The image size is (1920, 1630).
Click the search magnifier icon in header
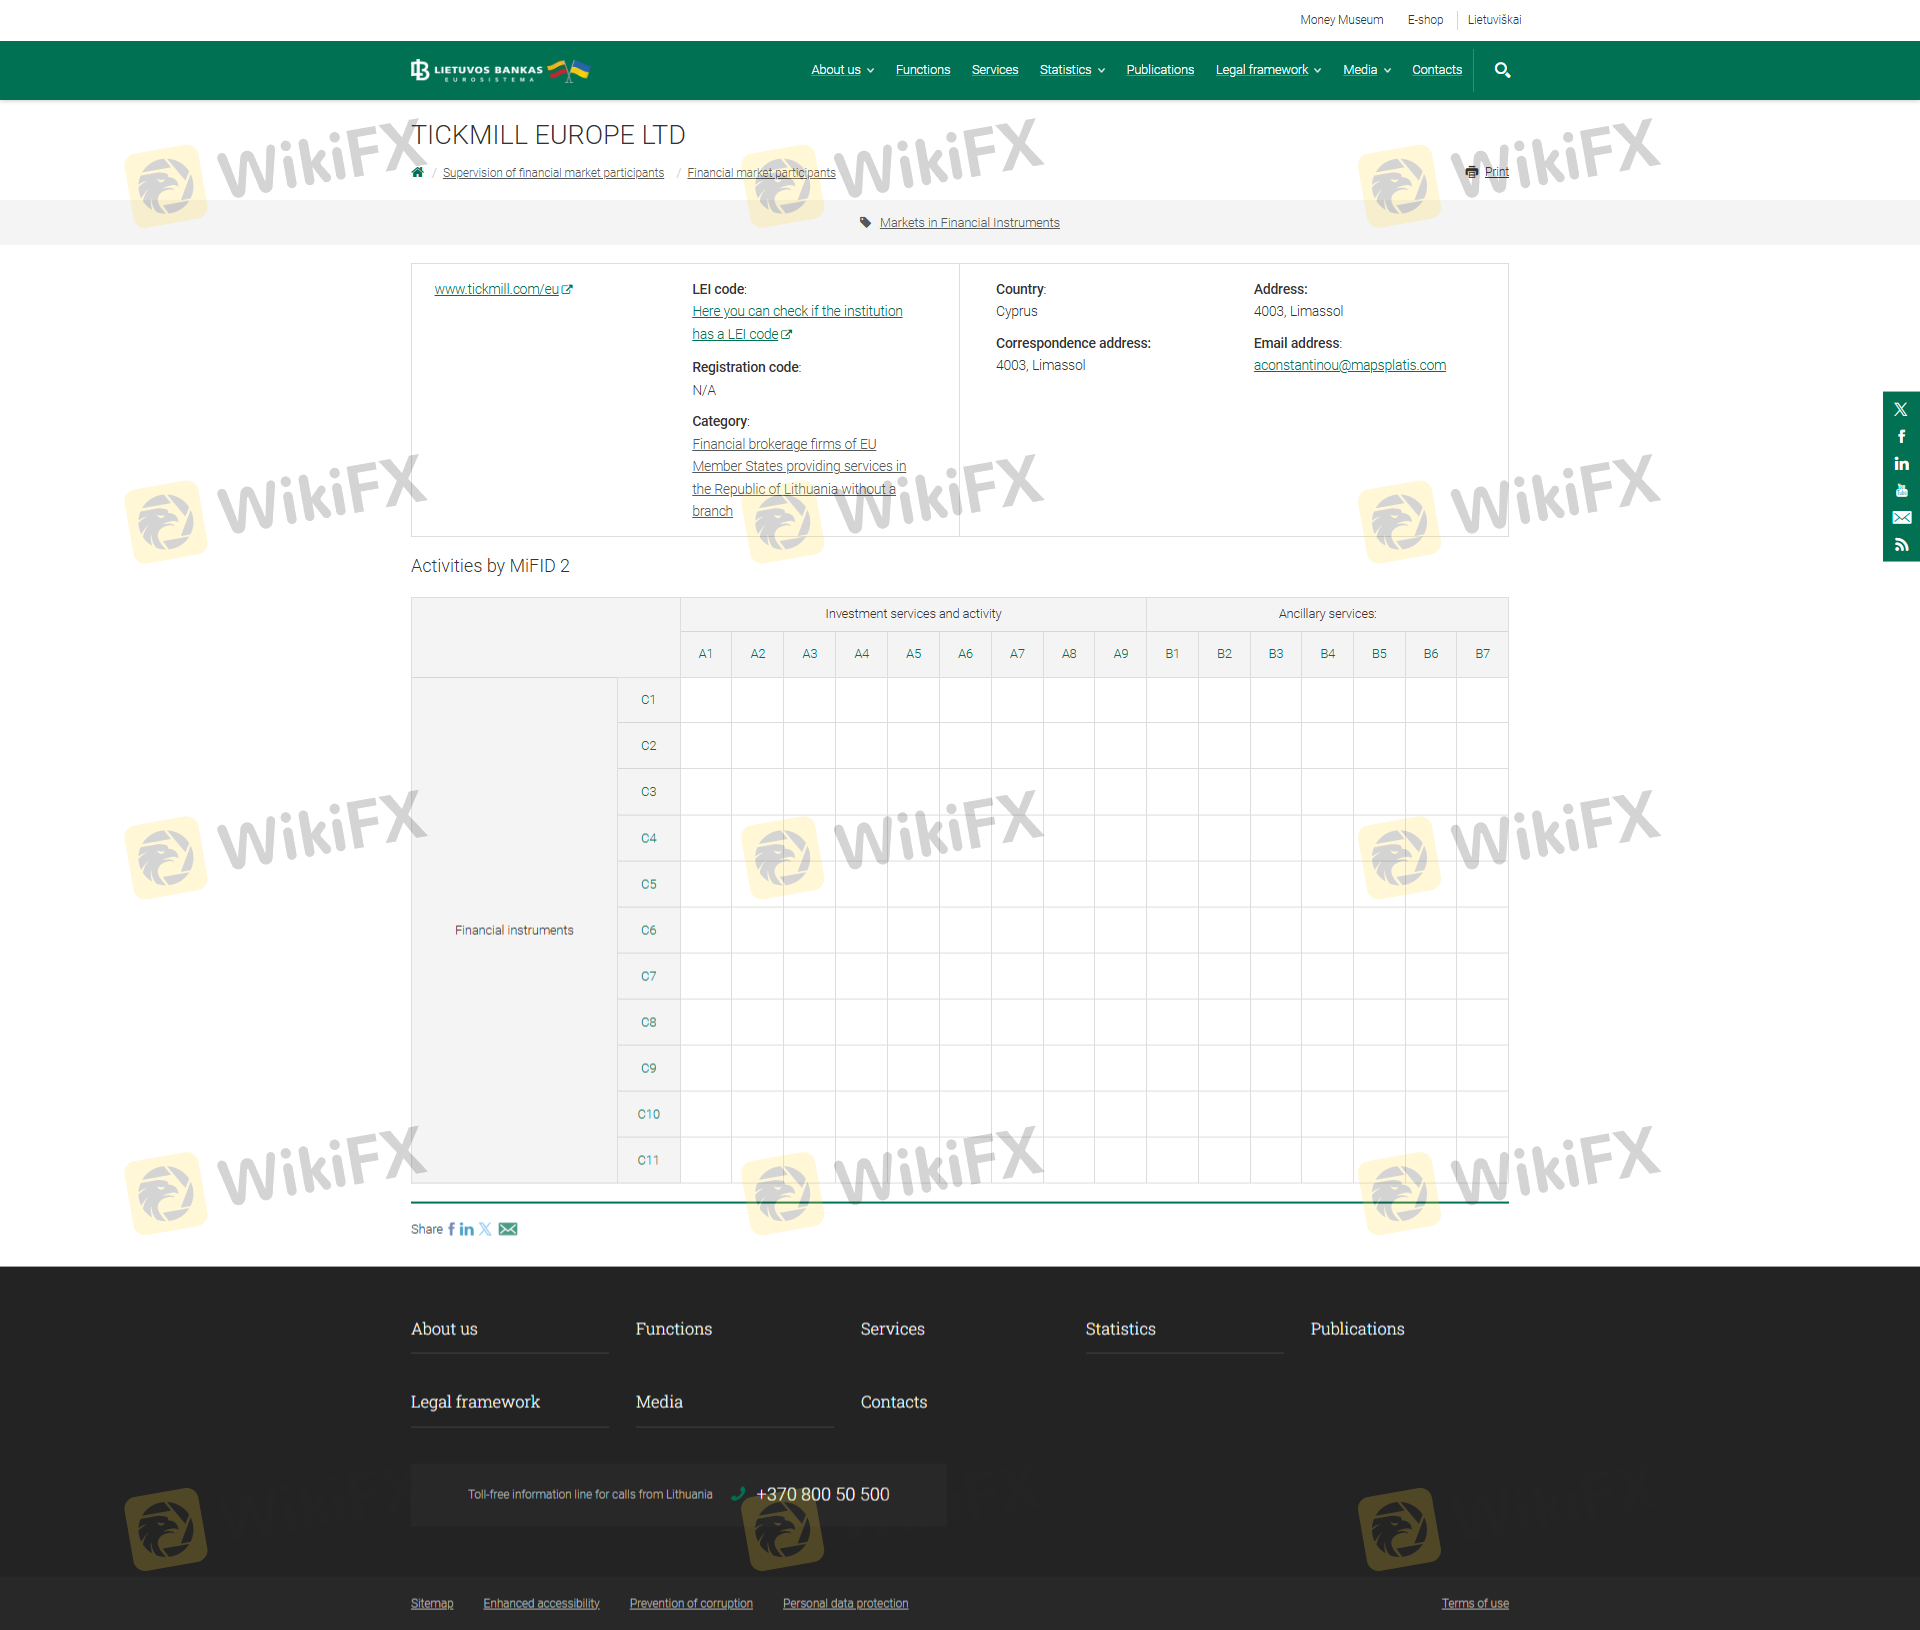coord(1502,70)
